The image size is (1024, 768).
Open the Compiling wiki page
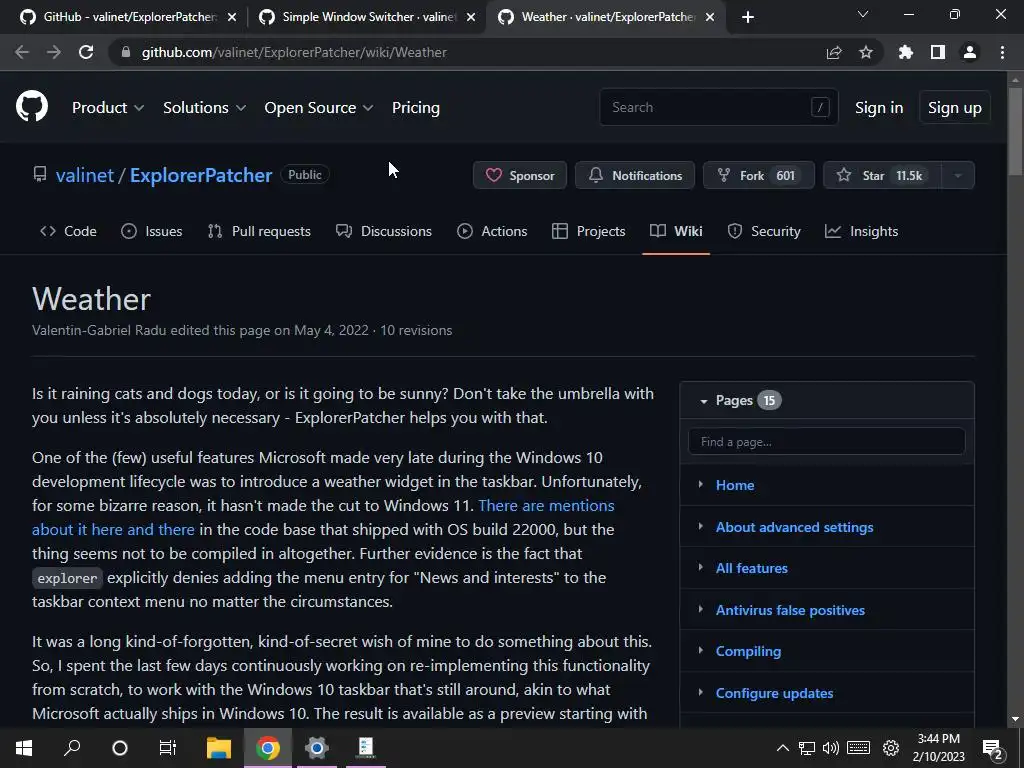pos(748,651)
